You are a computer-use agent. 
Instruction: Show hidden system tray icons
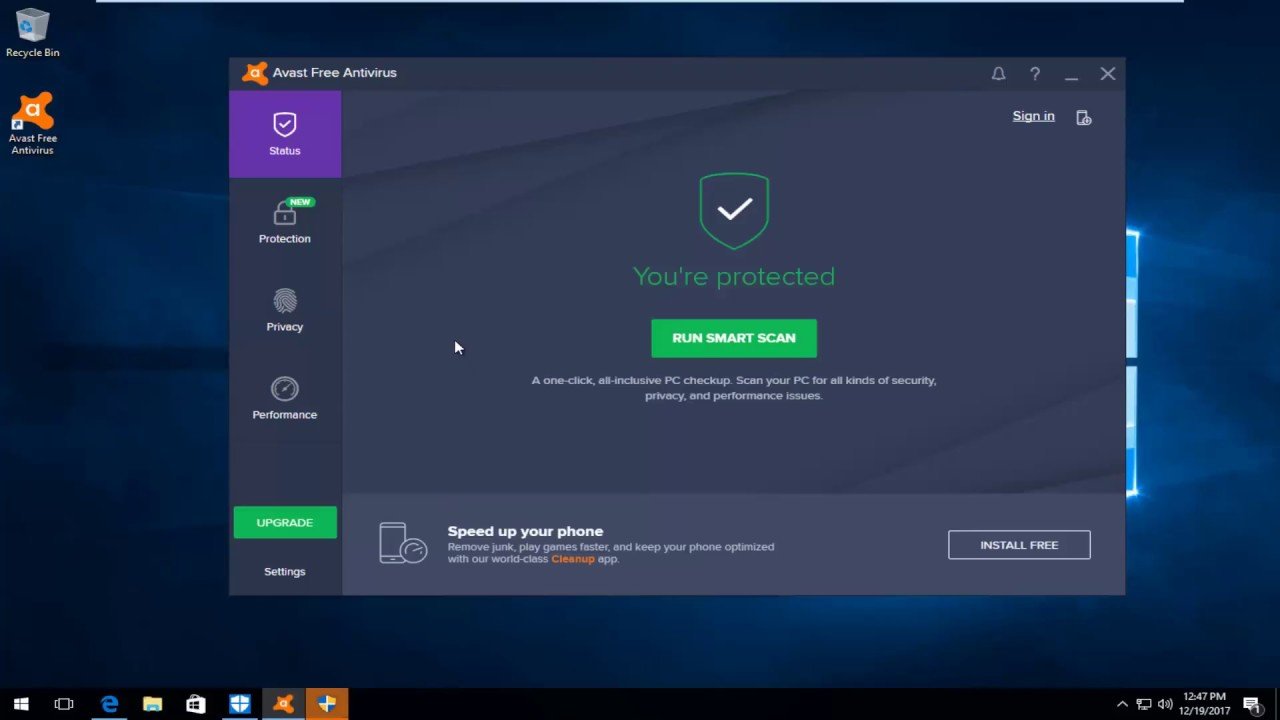(1122, 704)
